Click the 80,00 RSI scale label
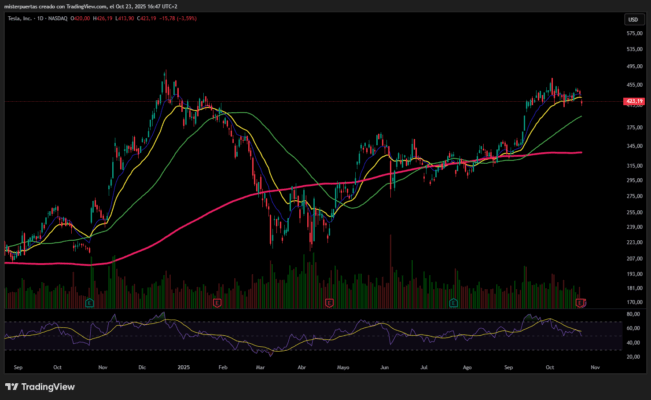The image size is (651, 400). (x=632, y=313)
